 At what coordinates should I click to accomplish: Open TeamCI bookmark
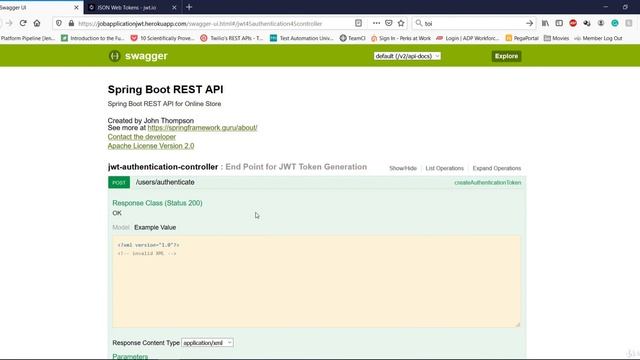(353, 38)
